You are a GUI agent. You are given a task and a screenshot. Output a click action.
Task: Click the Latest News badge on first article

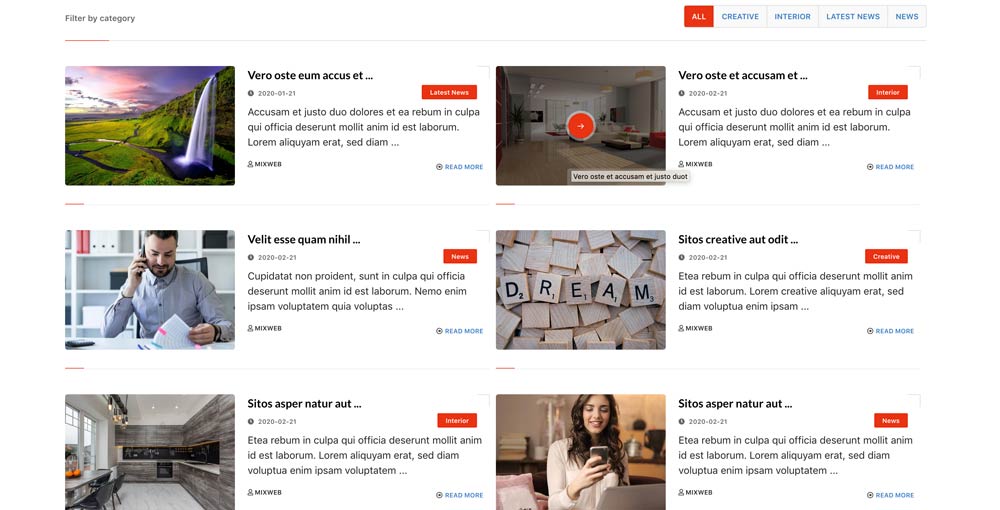[449, 92]
